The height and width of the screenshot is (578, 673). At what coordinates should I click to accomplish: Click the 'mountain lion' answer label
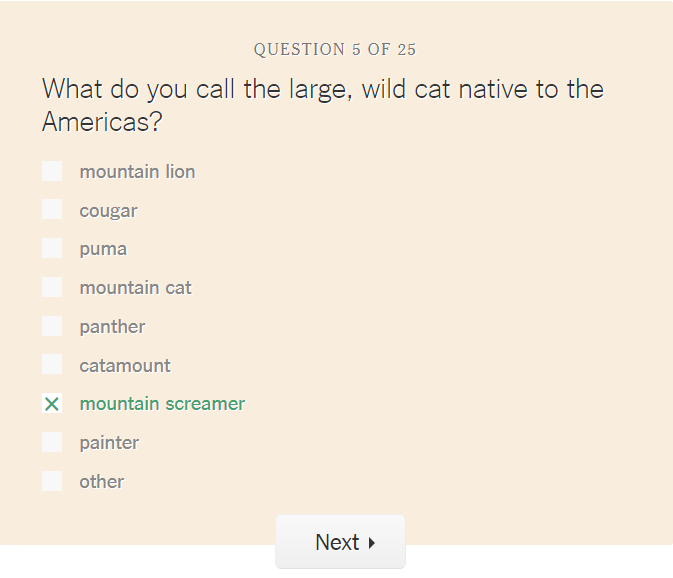137,172
